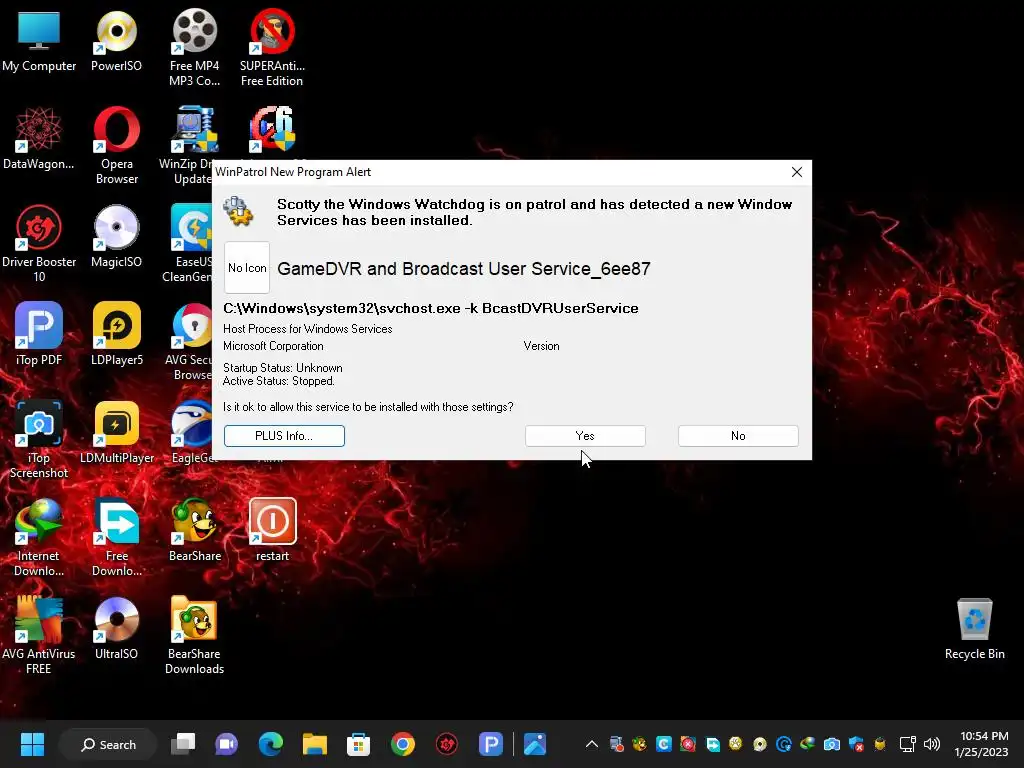The width and height of the screenshot is (1024, 768).
Task: Select the PowerISO desktop shortcut
Action: tap(116, 40)
